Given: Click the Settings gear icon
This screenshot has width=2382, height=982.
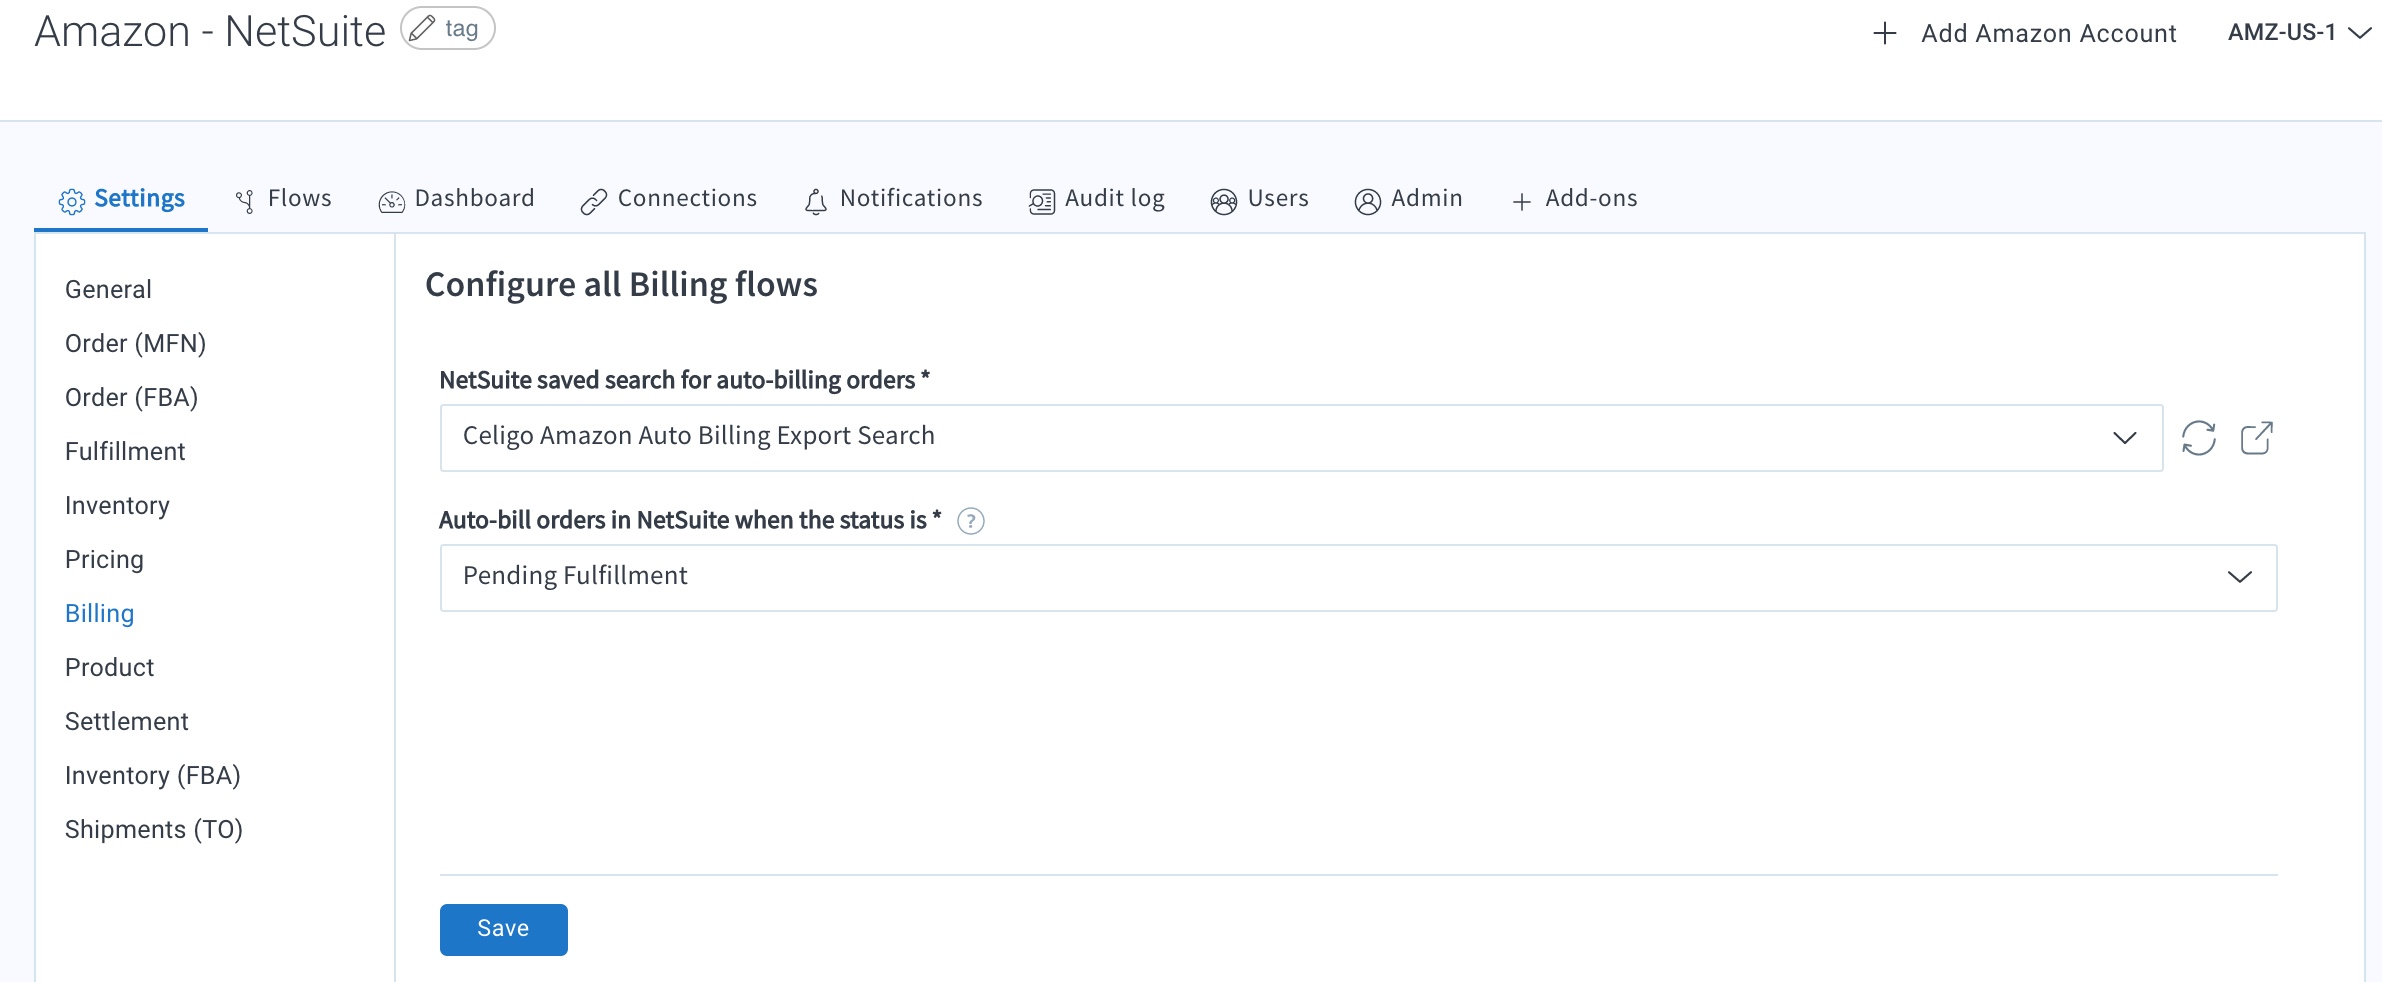Looking at the screenshot, I should tap(72, 201).
